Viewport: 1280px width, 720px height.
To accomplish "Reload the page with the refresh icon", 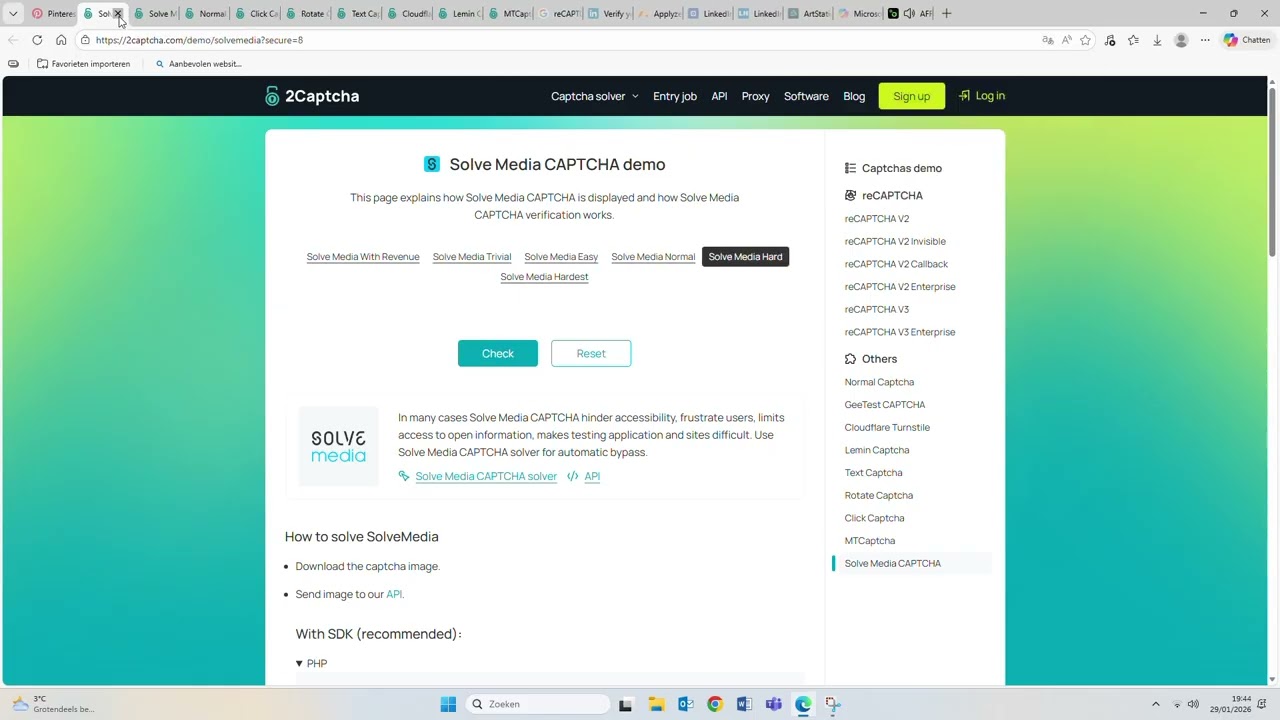I will pos(37,40).
